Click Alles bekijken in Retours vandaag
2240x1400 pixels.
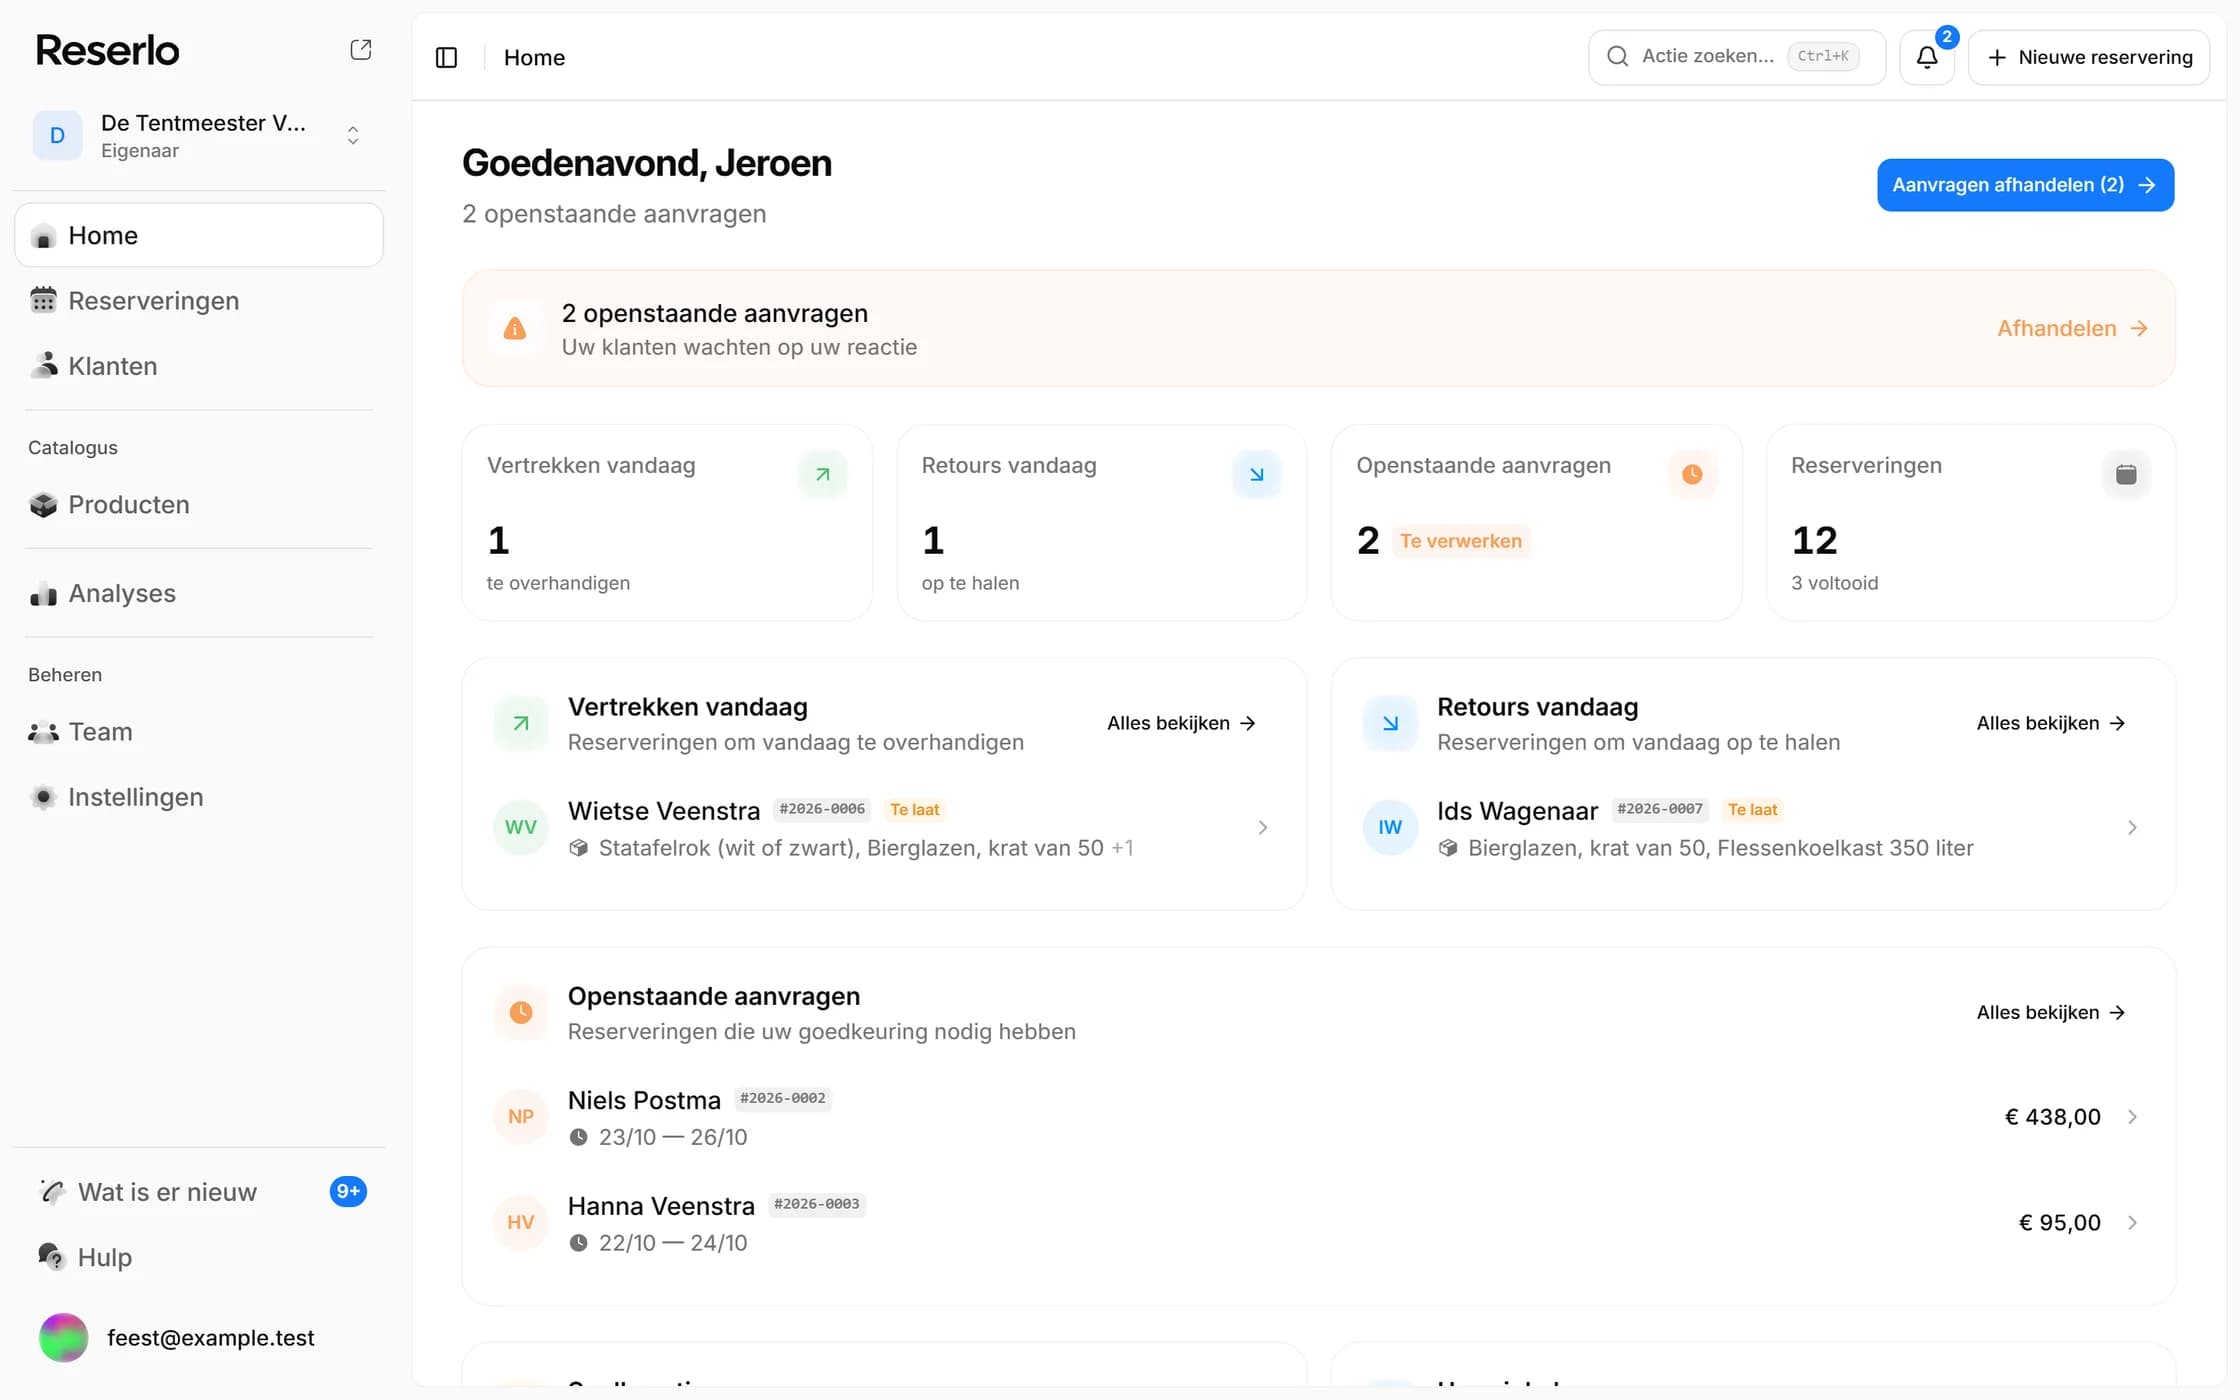pyautogui.click(x=2051, y=723)
